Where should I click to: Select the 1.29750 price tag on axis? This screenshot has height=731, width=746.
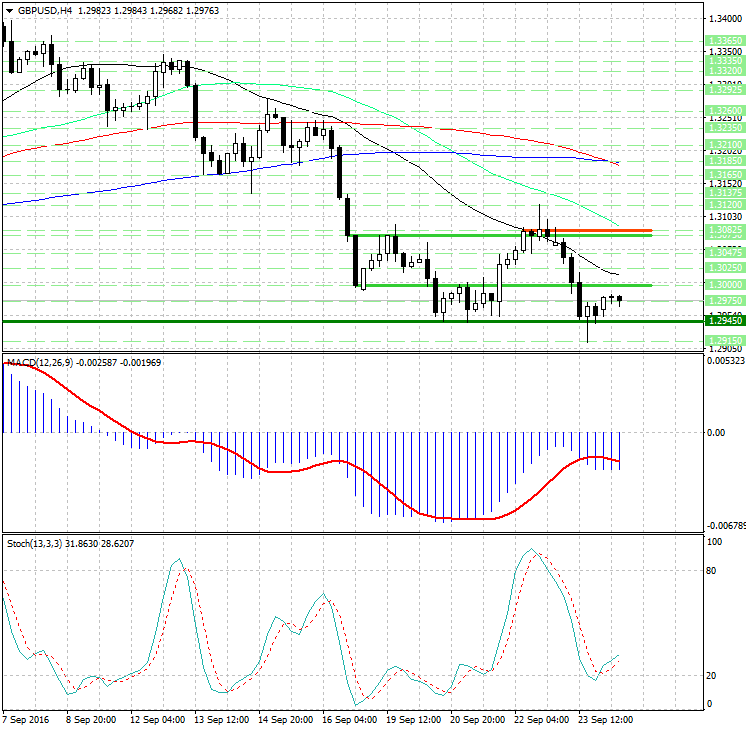(x=724, y=300)
